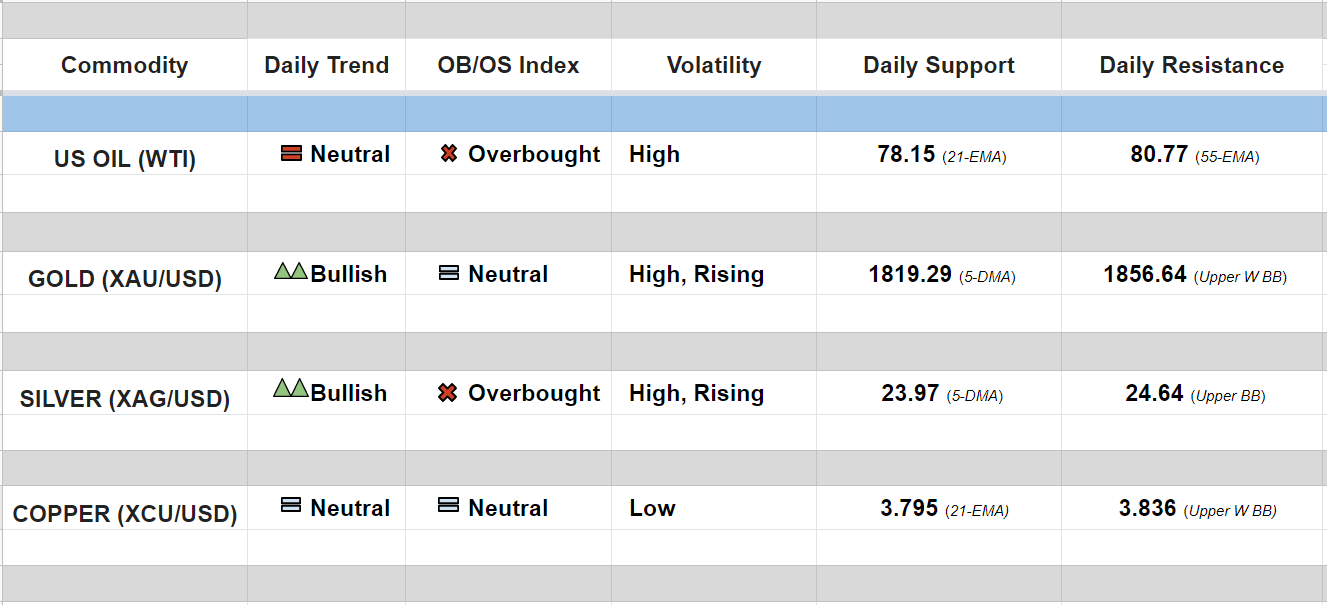Screen dimensions: 1327x605
Task: Click Copper's Low volatility cell
Action: point(652,508)
